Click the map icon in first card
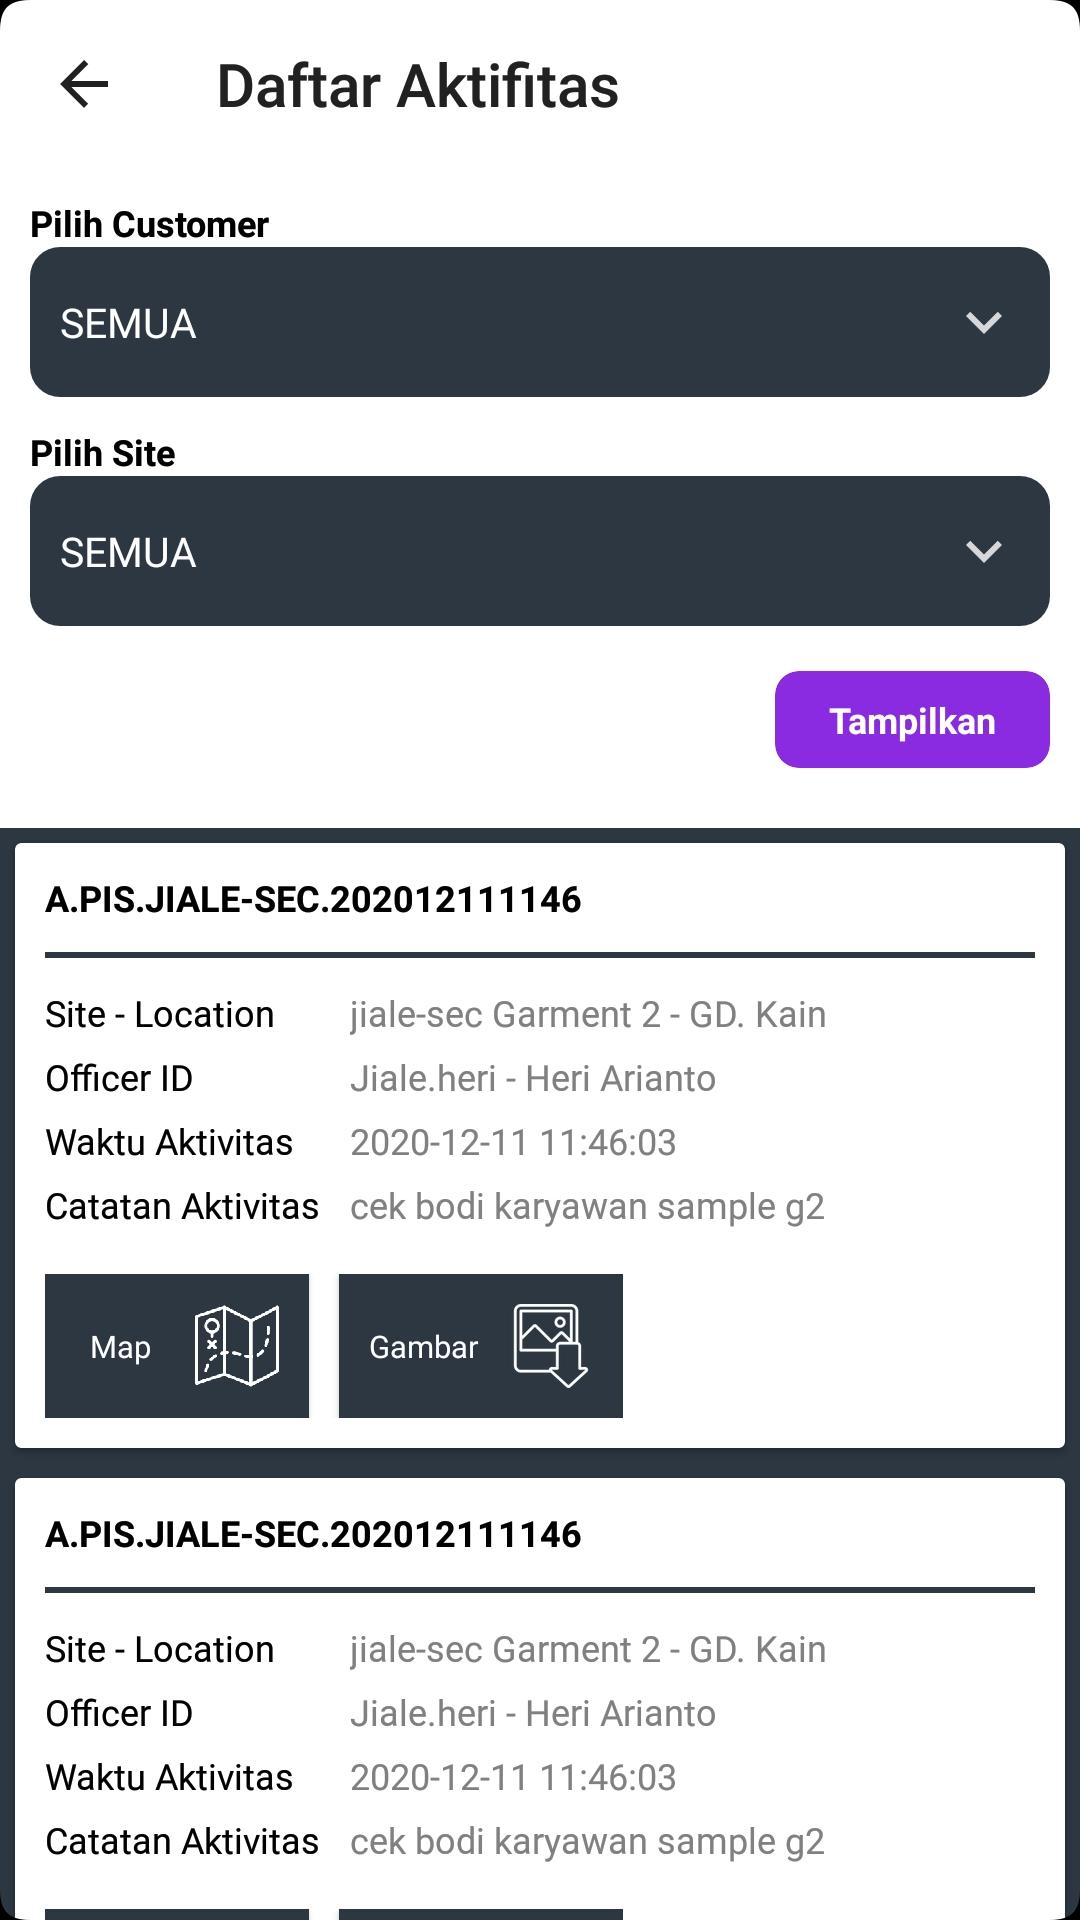 237,1346
